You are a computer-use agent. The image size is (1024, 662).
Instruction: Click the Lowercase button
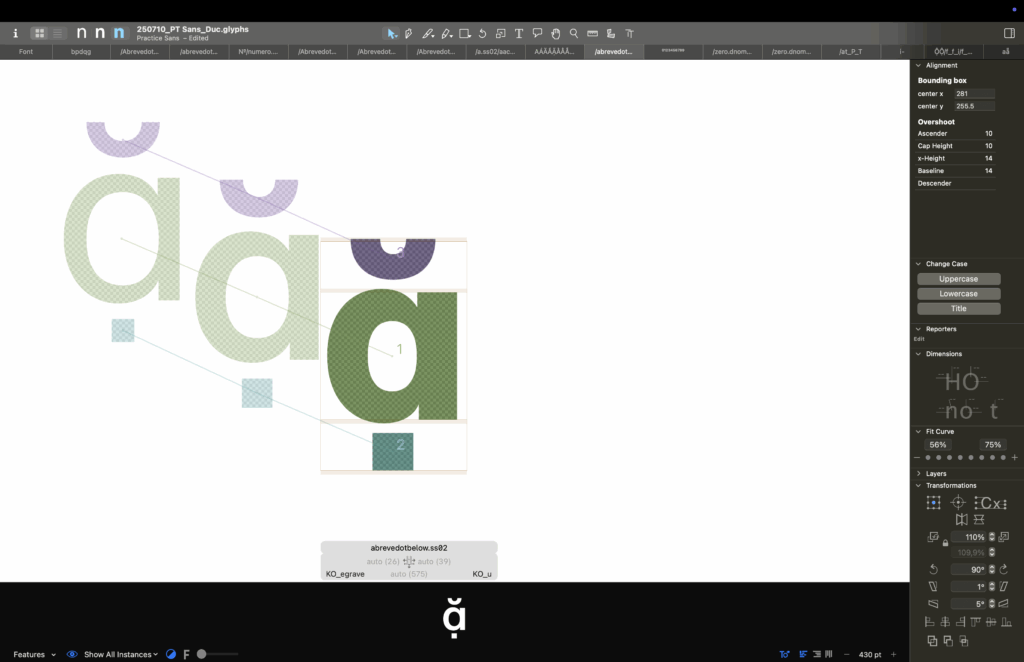click(x=959, y=294)
